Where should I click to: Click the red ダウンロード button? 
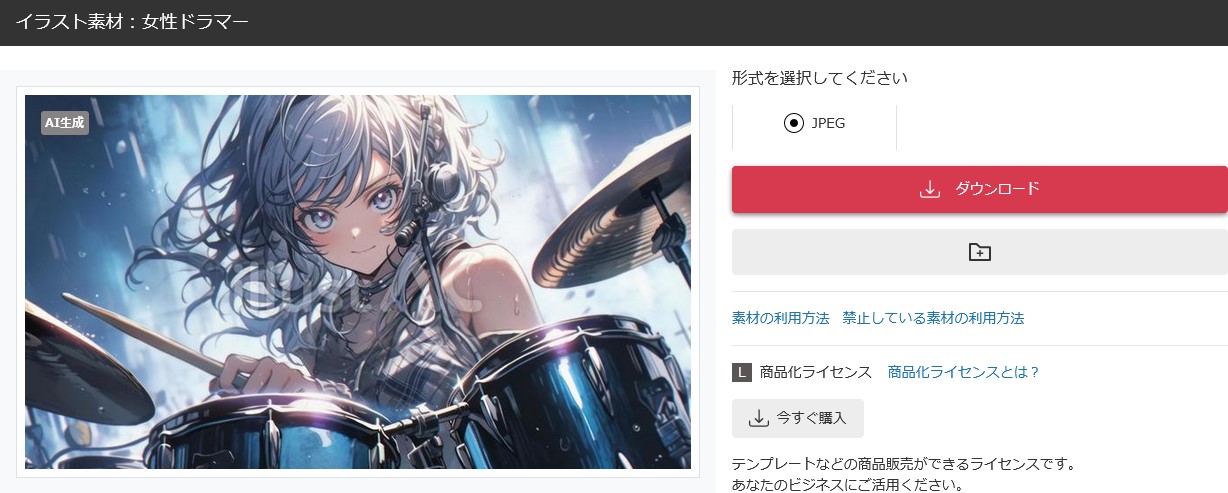980,189
